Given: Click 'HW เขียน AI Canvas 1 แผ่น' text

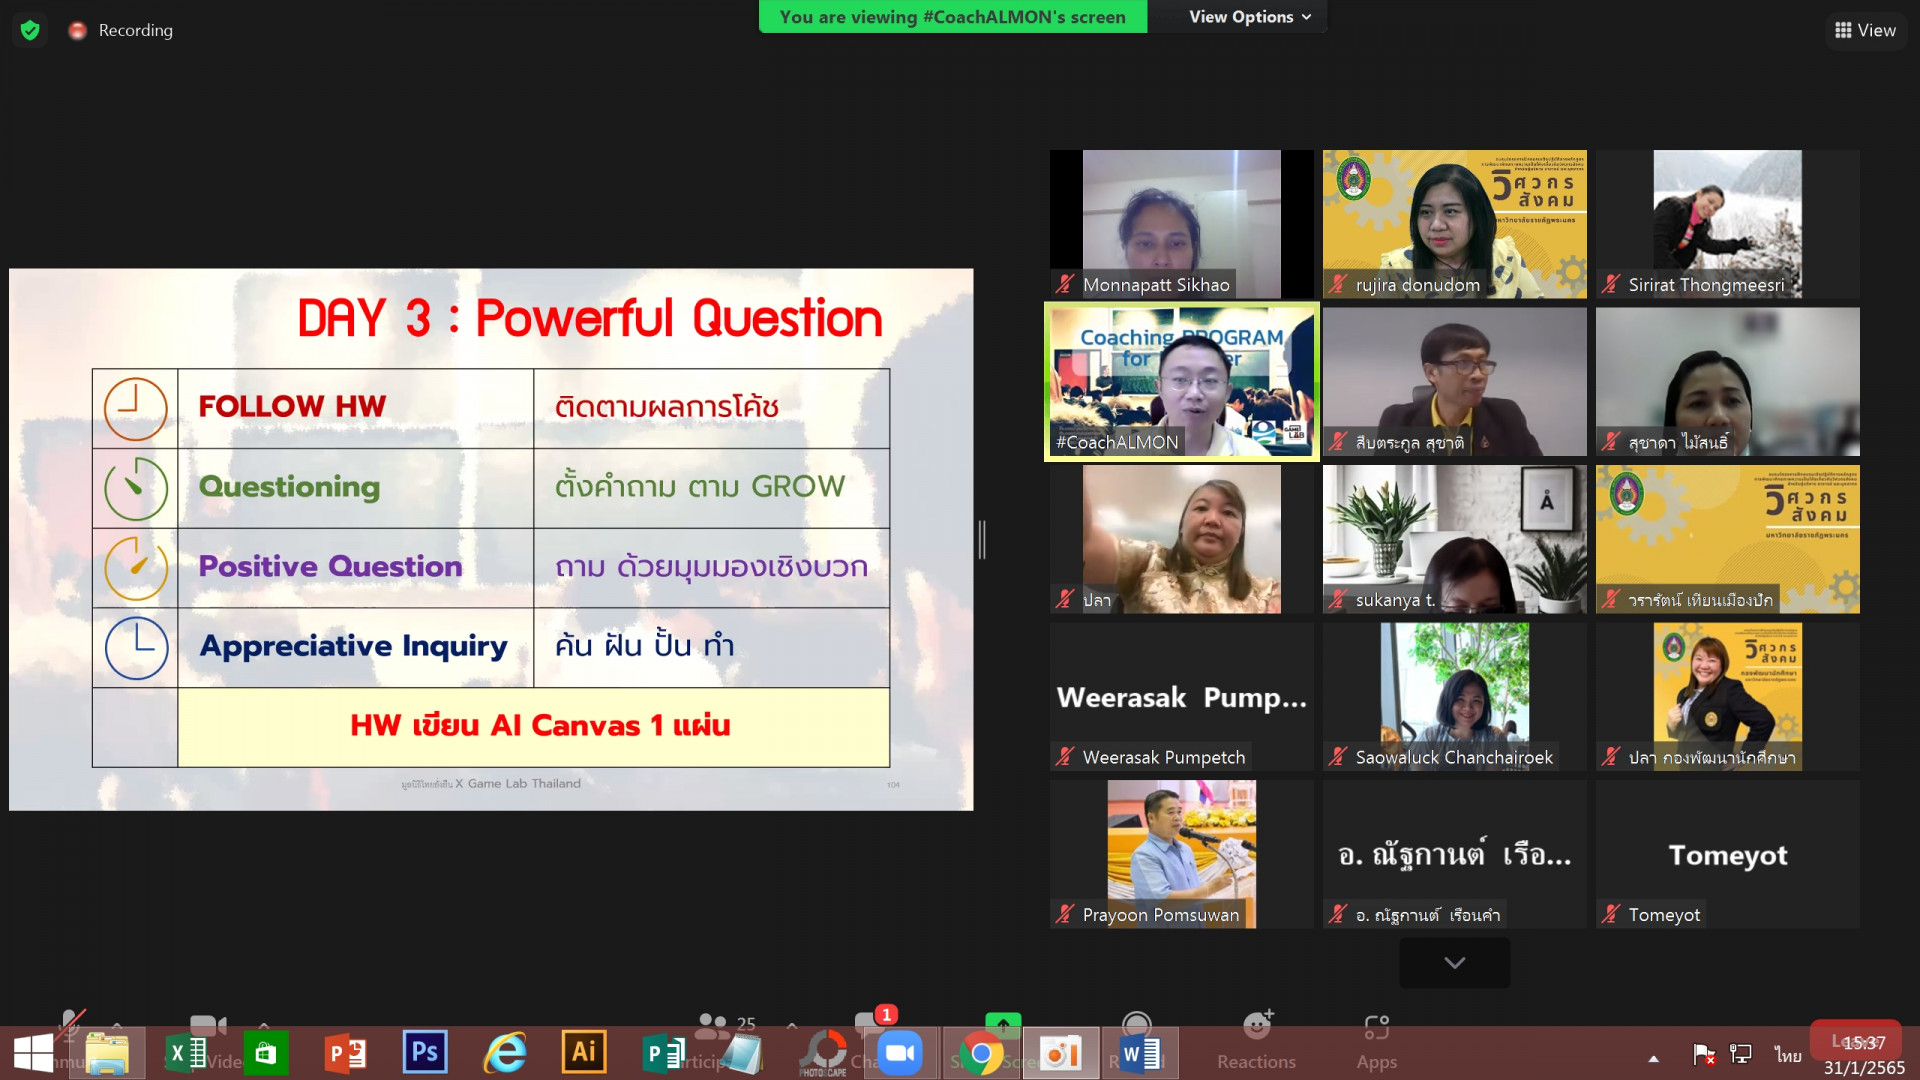Looking at the screenshot, I should [x=540, y=725].
